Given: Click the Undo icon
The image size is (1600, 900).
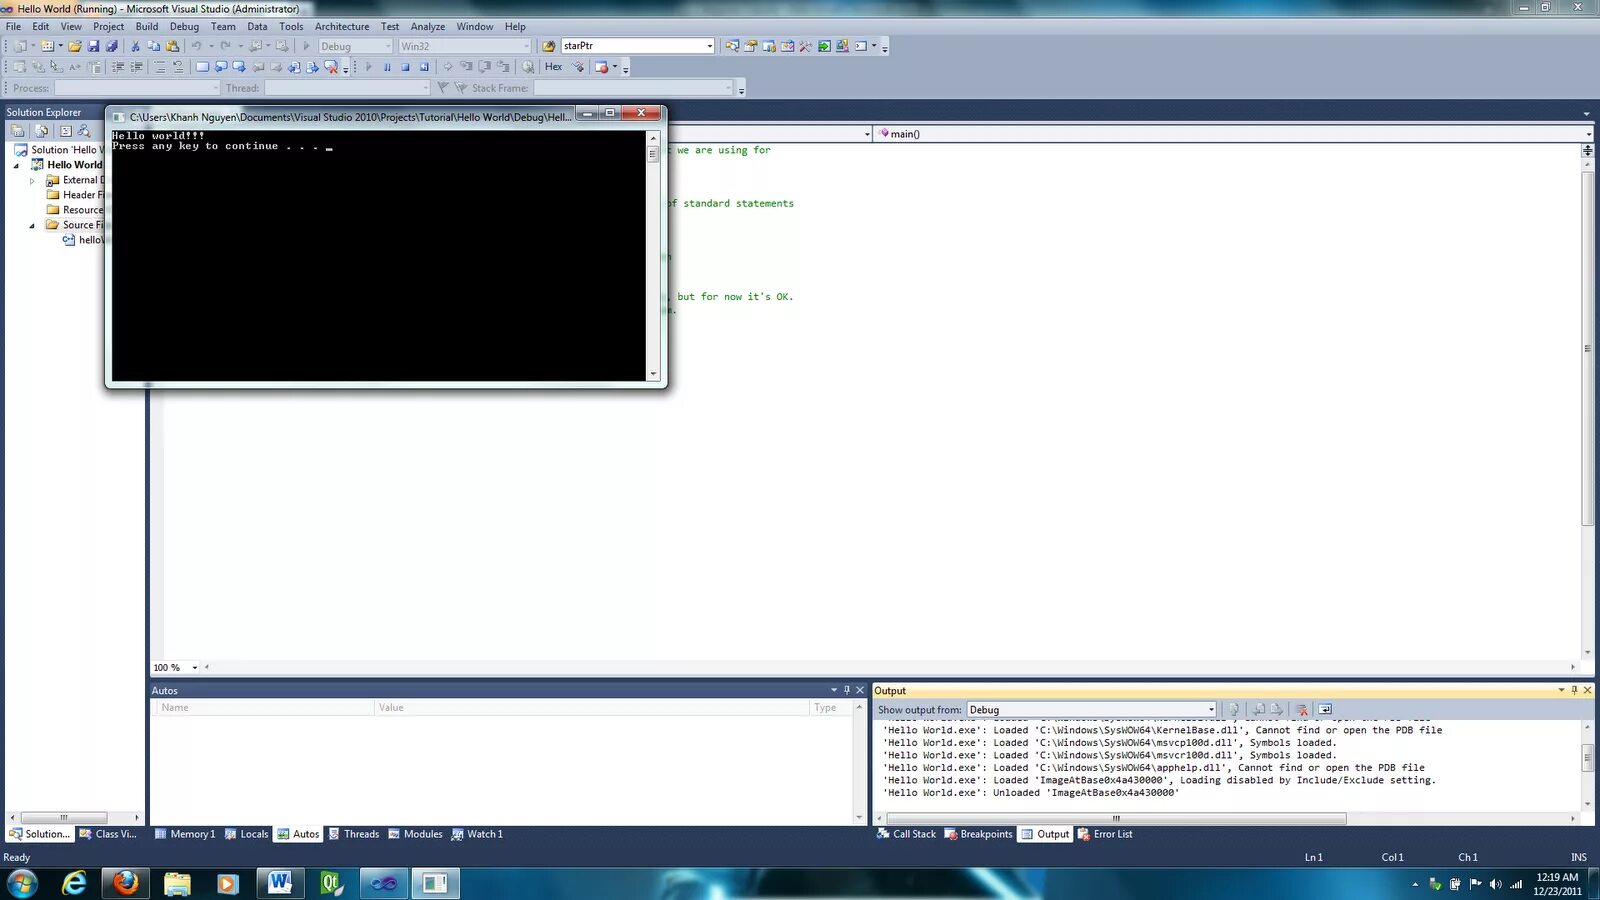Looking at the screenshot, I should pyautogui.click(x=197, y=46).
